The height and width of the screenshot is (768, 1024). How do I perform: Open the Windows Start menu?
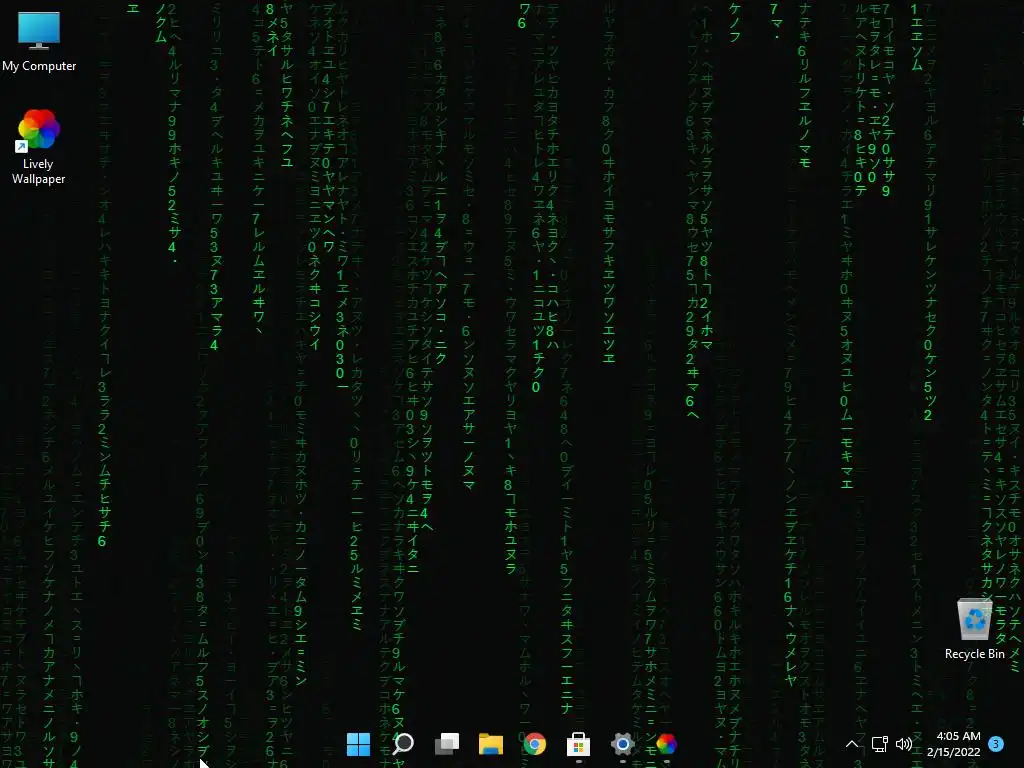click(358, 744)
